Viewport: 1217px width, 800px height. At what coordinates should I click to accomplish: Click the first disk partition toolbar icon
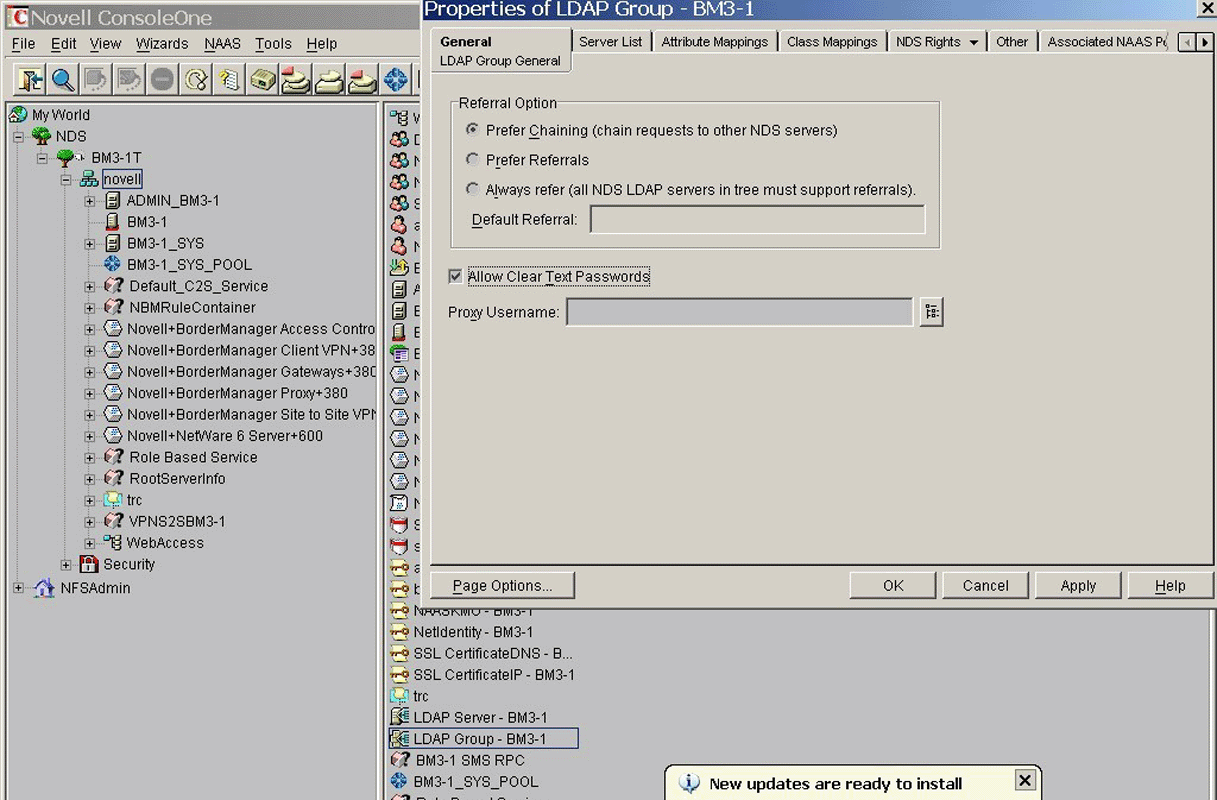click(x=296, y=80)
